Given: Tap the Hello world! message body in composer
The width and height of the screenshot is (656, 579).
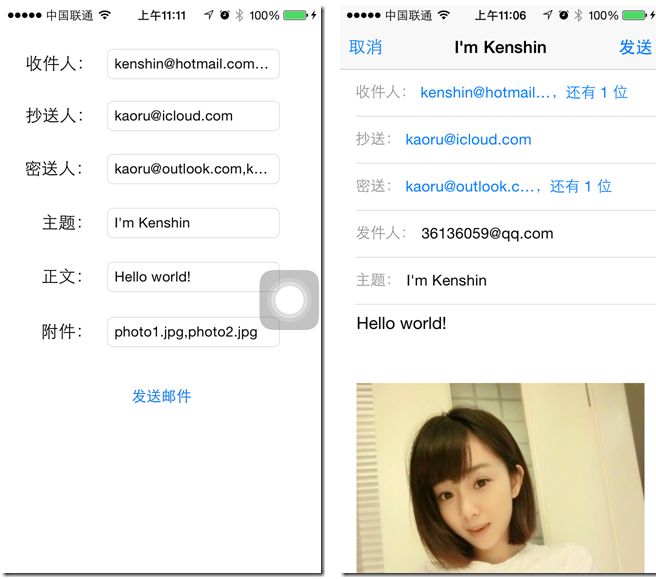Looking at the screenshot, I should coord(402,323).
